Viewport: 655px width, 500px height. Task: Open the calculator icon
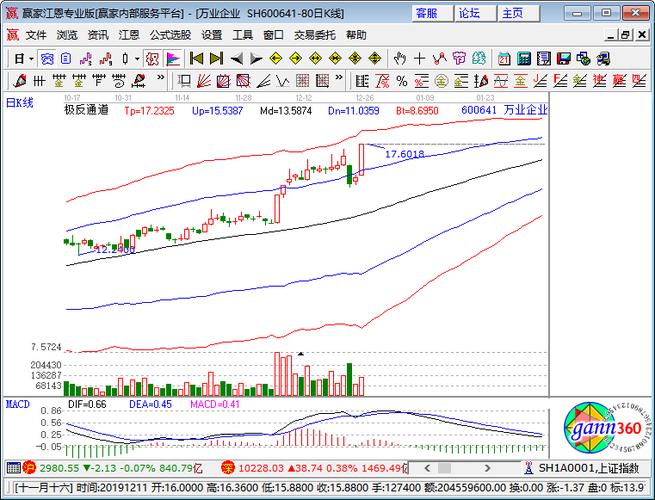[524, 59]
